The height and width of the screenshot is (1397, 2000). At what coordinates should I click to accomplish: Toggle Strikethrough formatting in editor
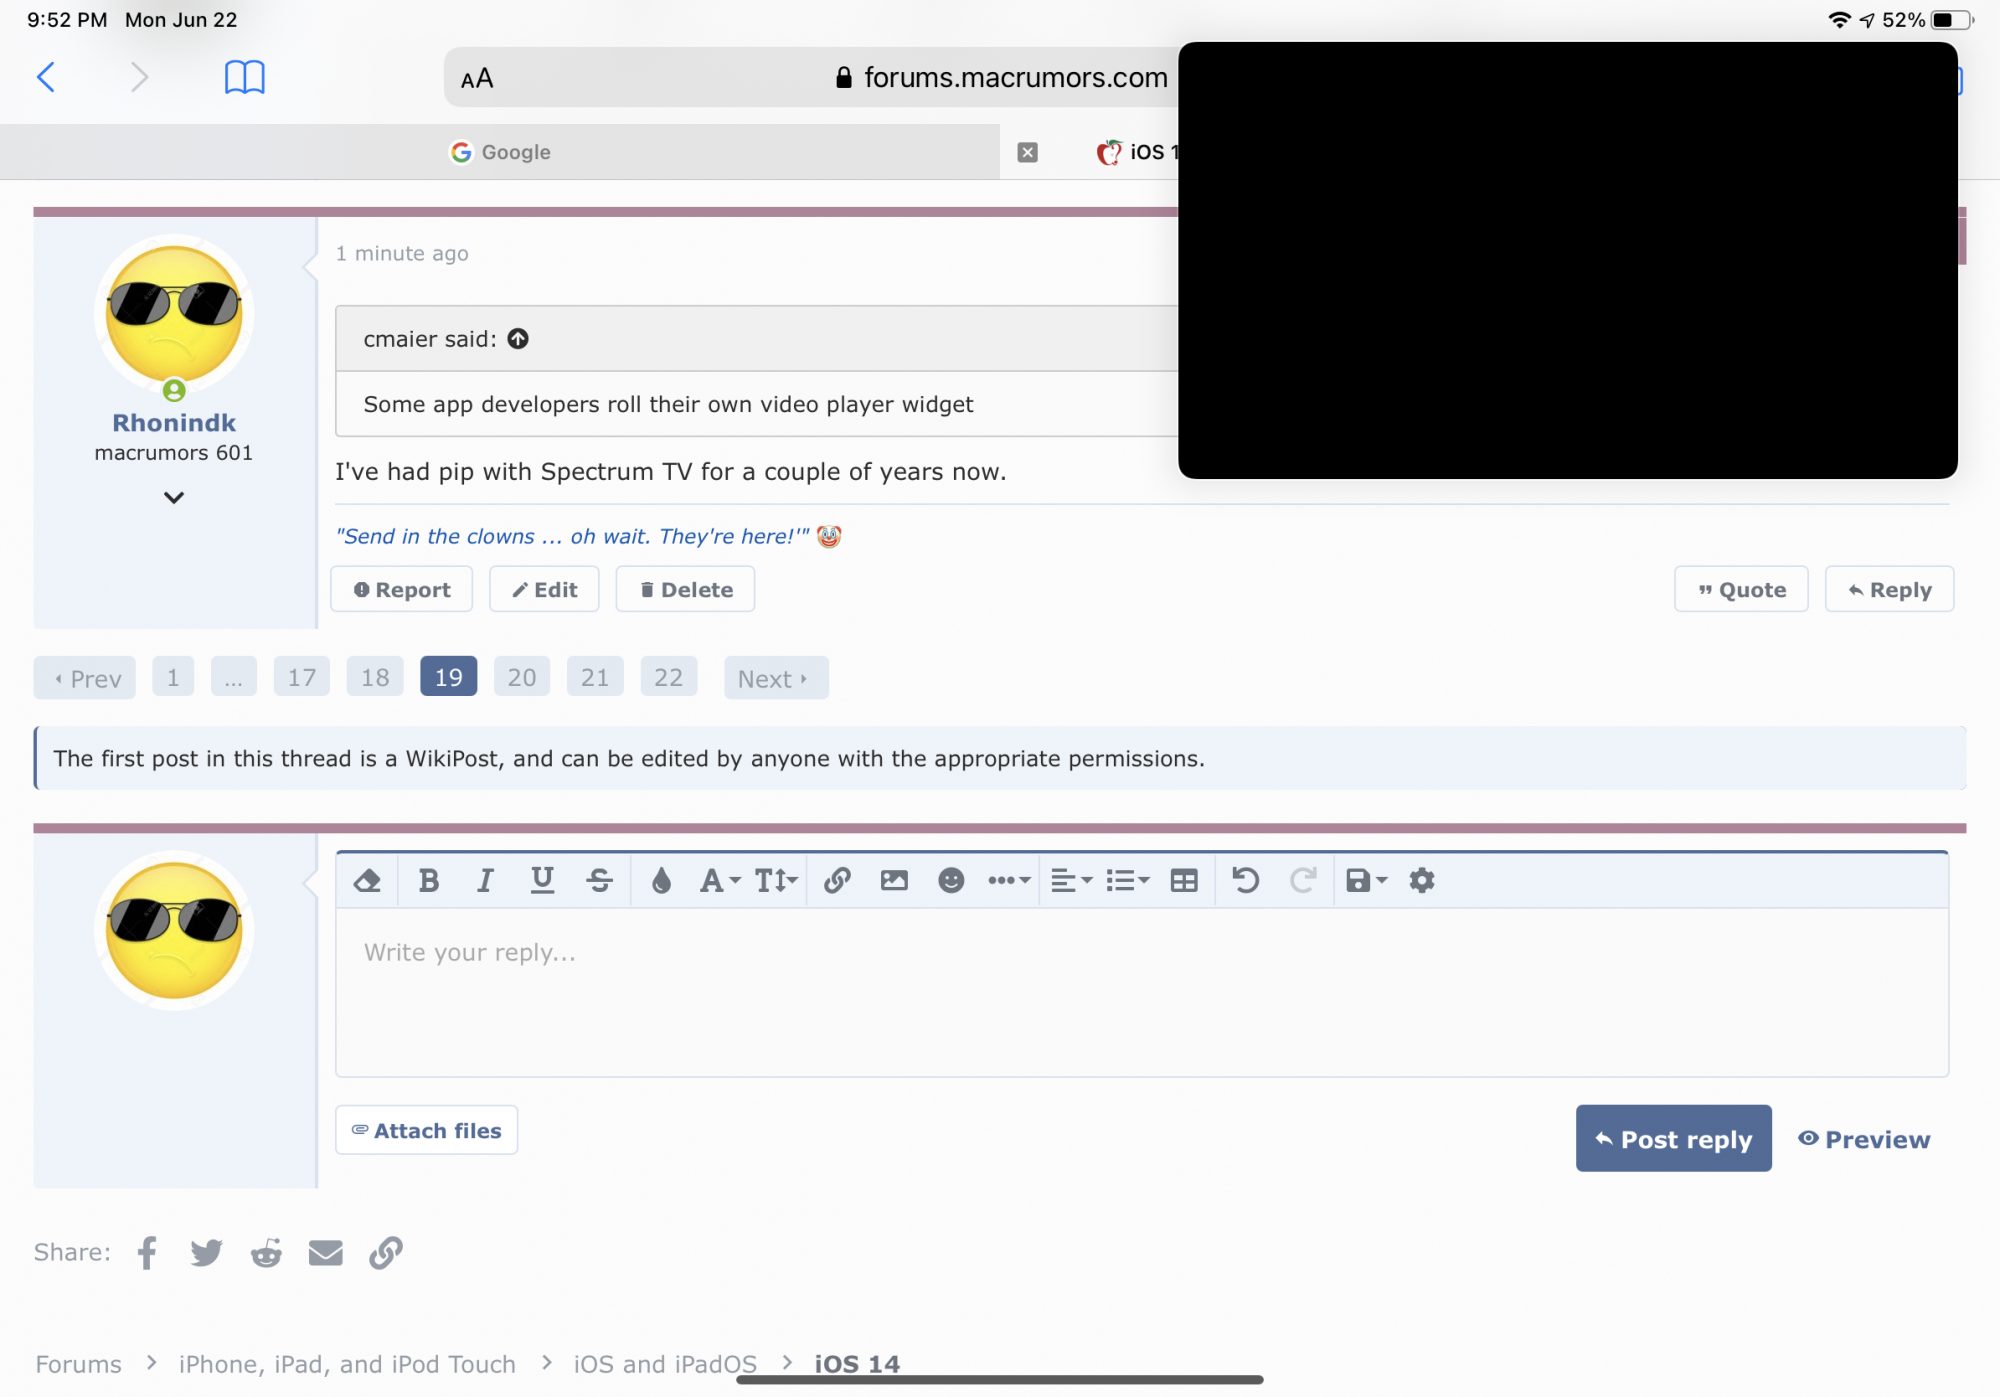pos(599,880)
